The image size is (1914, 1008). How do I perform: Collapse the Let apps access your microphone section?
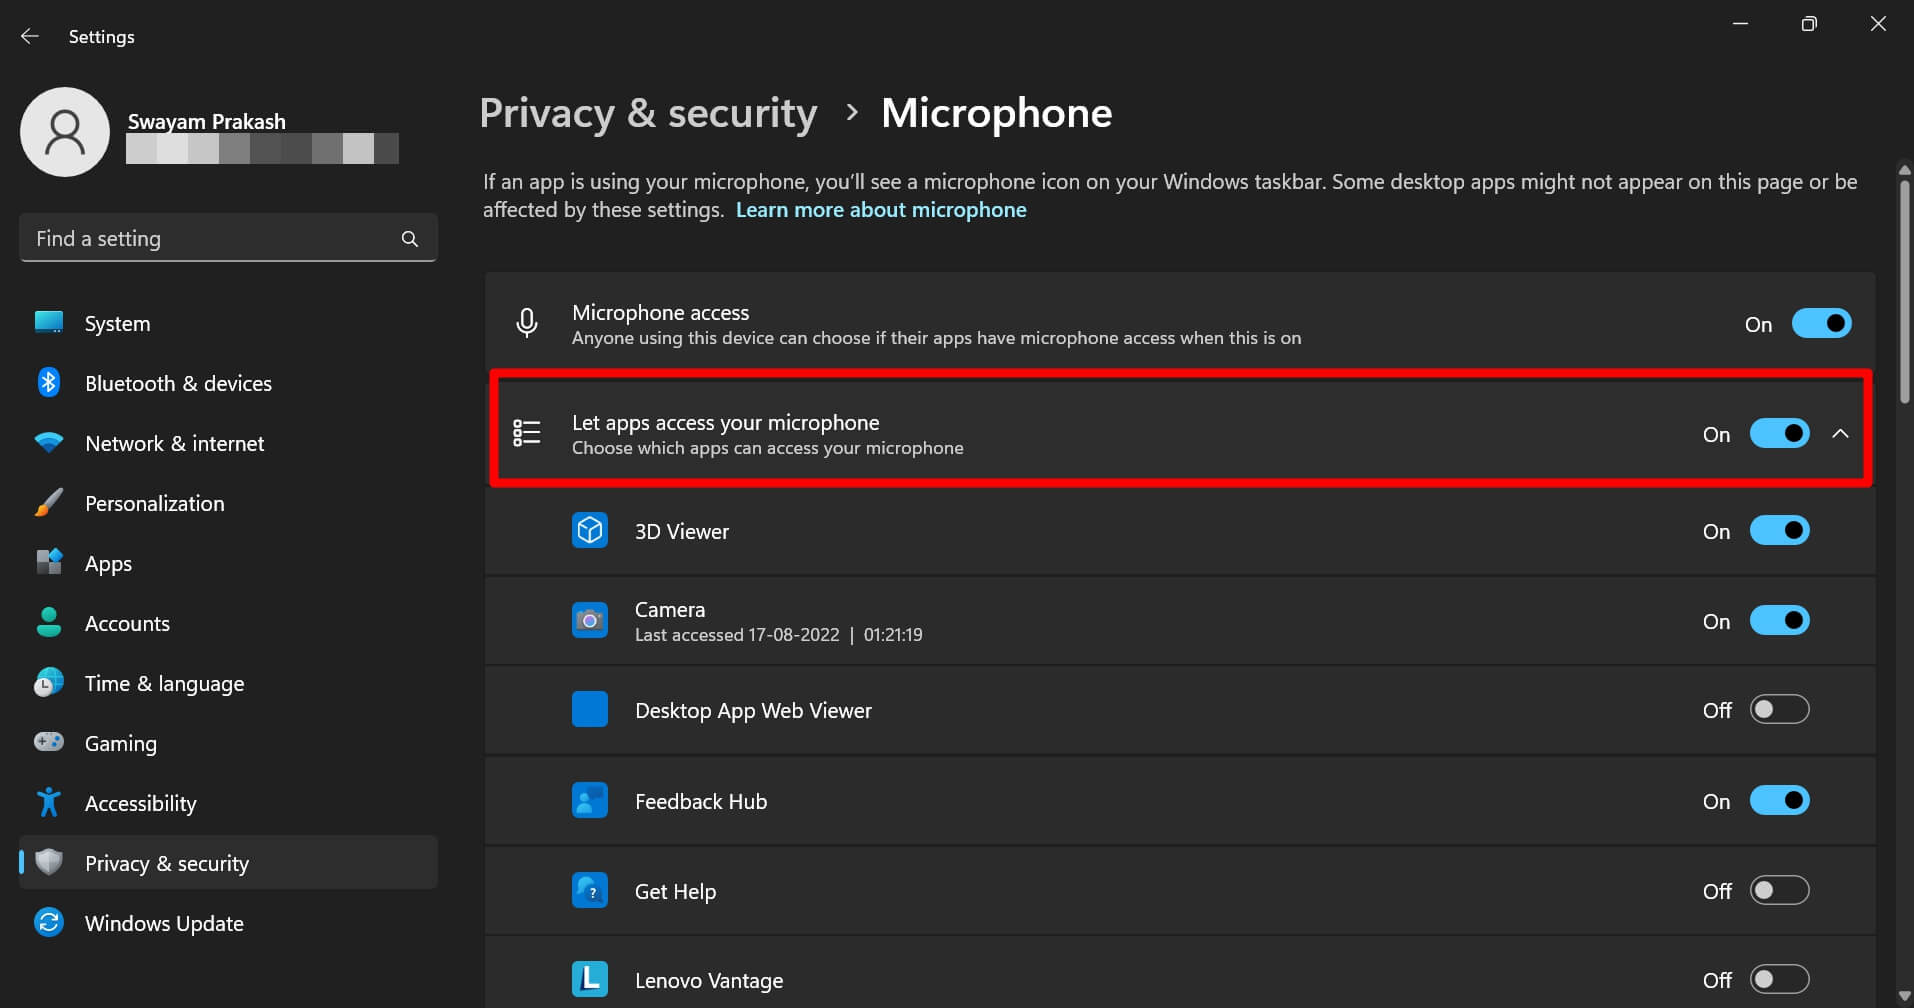(x=1841, y=433)
